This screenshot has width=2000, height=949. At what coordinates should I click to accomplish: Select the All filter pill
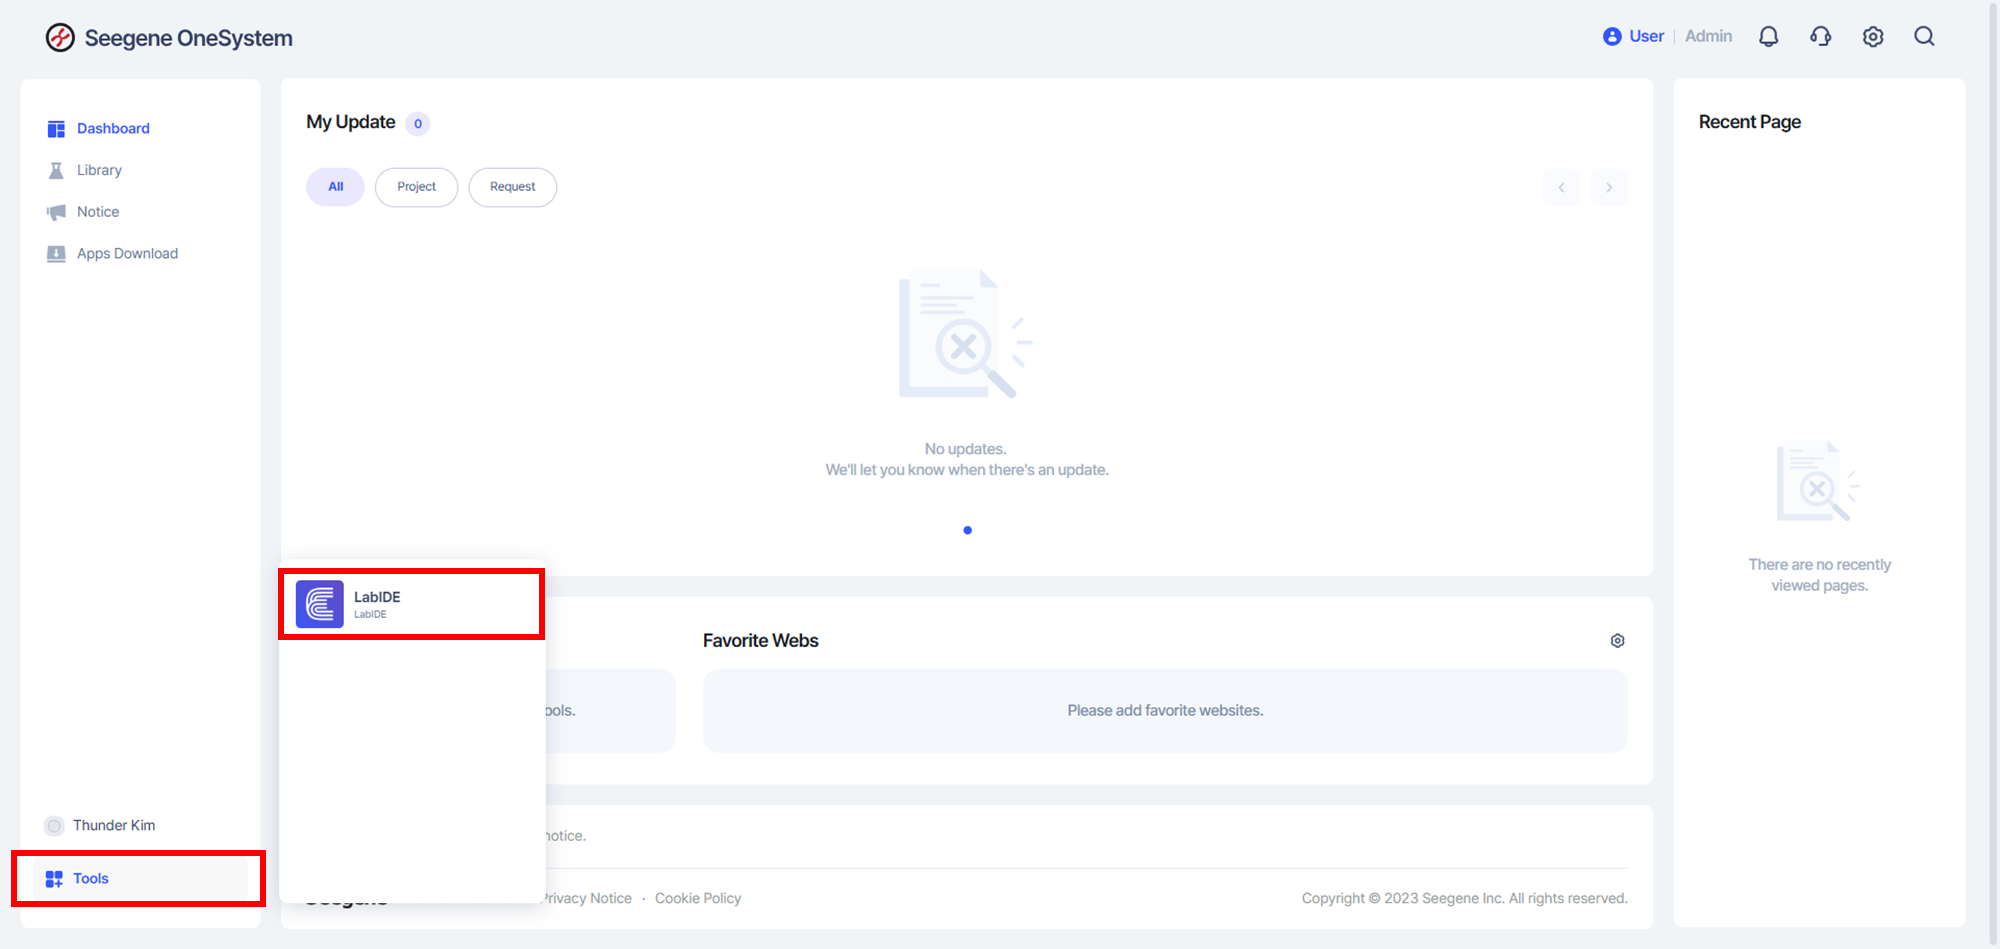coord(335,187)
